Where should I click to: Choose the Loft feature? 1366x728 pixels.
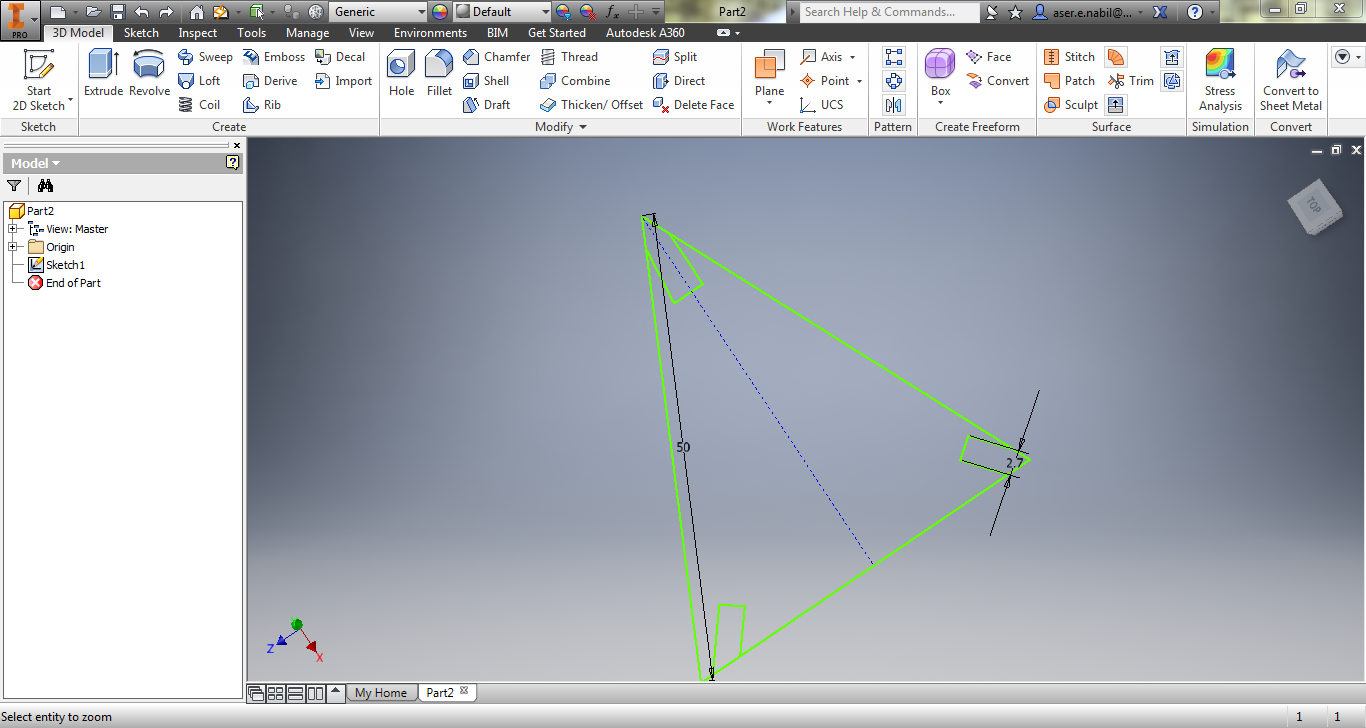(x=199, y=81)
